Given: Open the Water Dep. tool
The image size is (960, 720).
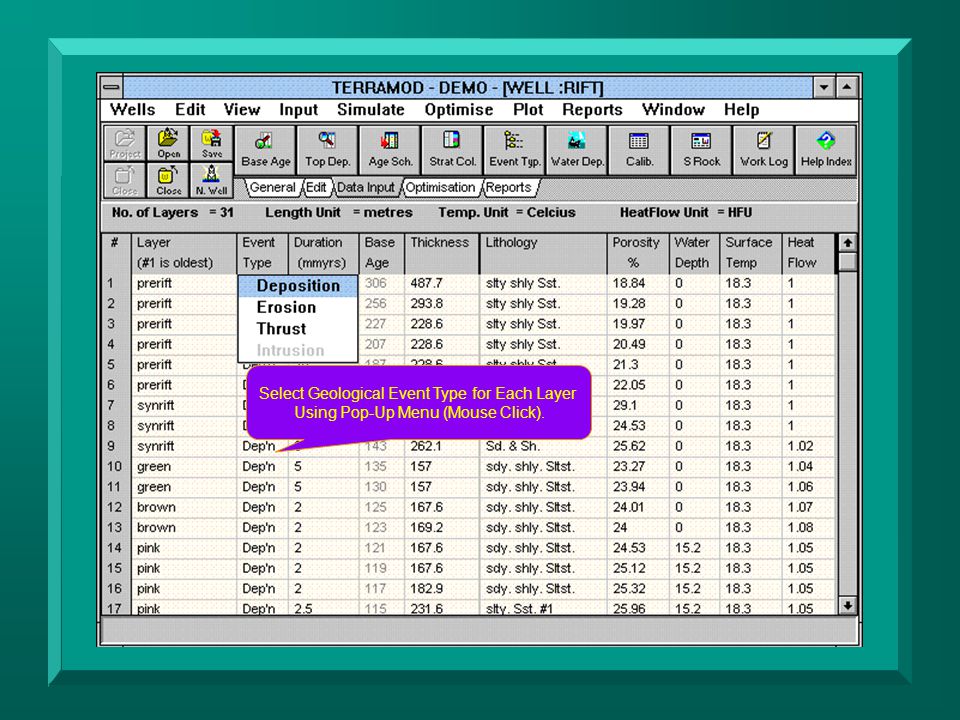Looking at the screenshot, I should click(x=577, y=151).
